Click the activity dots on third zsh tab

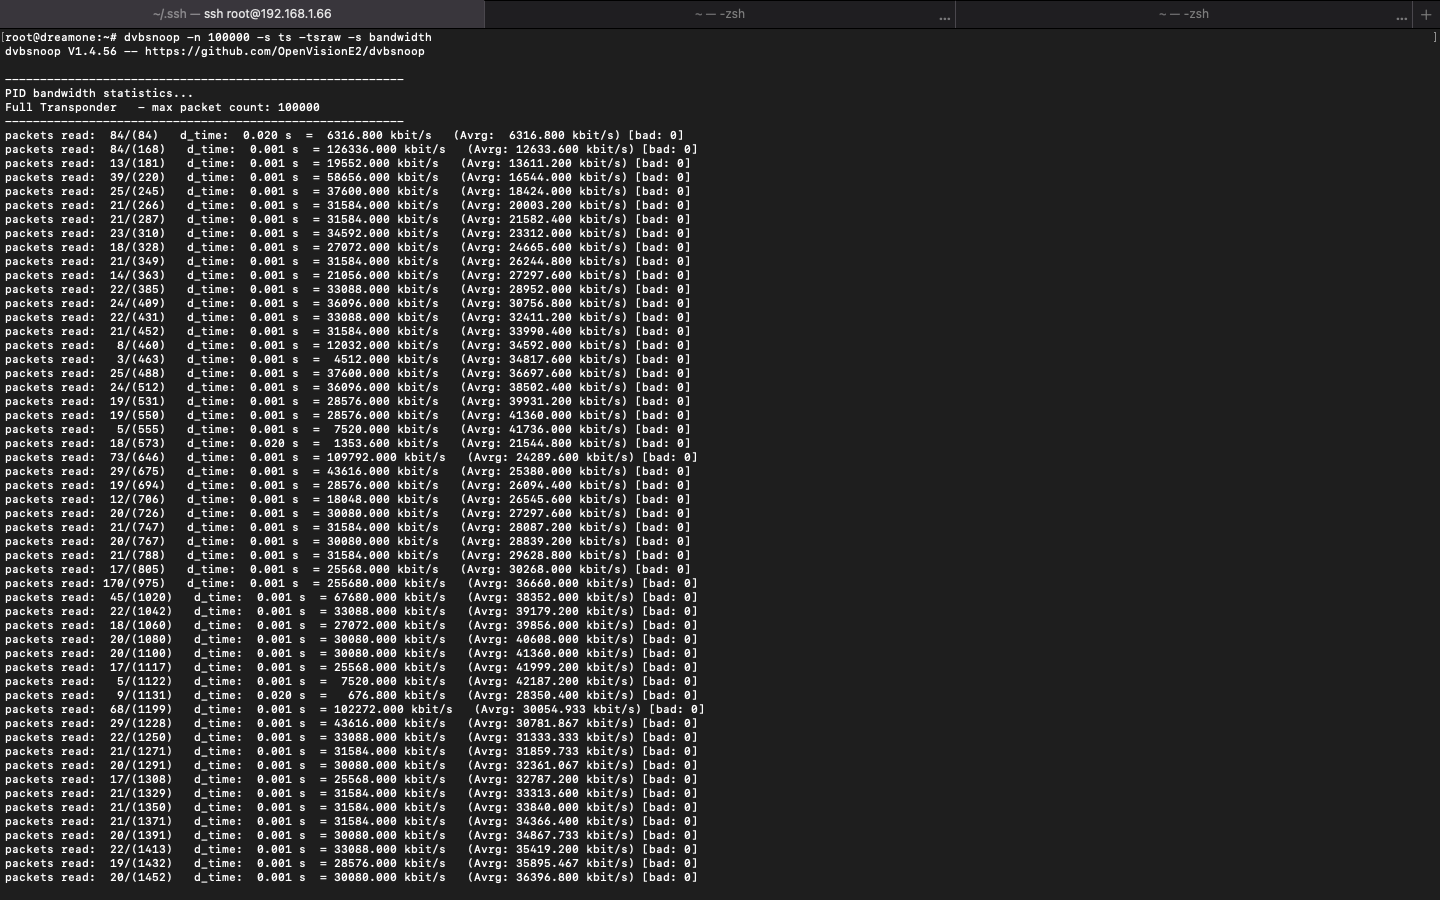pyautogui.click(x=1401, y=16)
